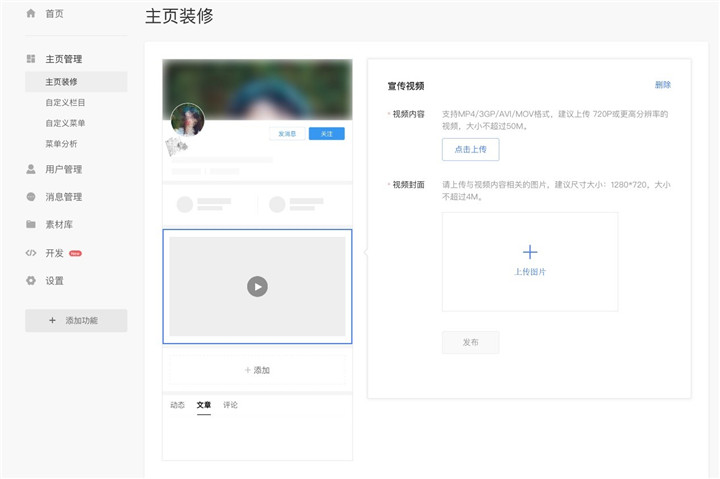
Task: Click the 素材库 folder icon
Action: [31, 224]
